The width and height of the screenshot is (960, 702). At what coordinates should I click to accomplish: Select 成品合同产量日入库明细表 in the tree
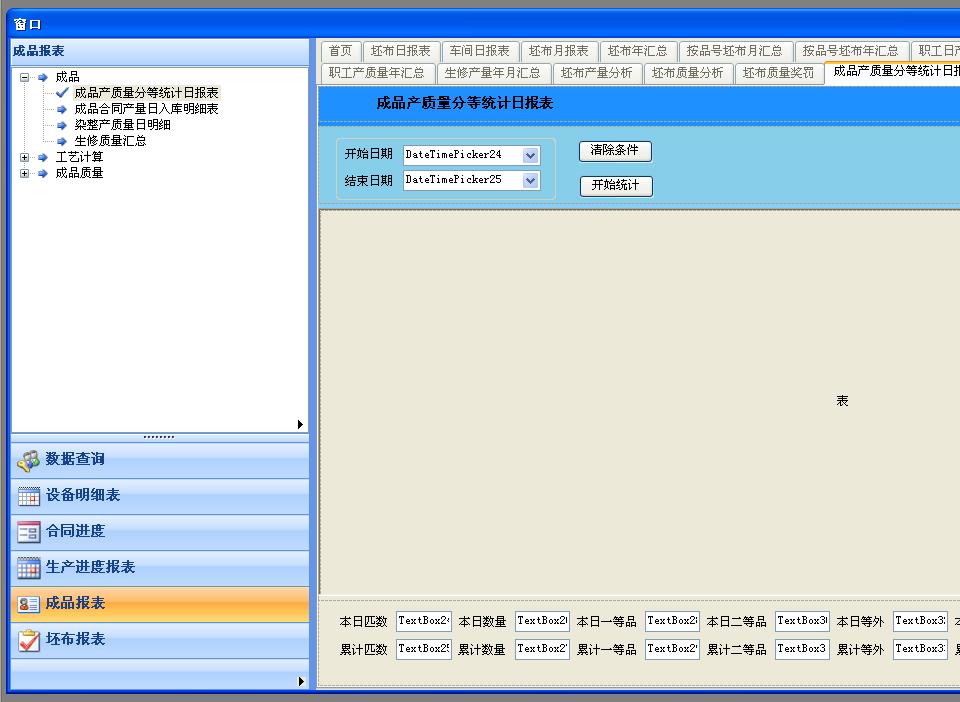(146, 109)
